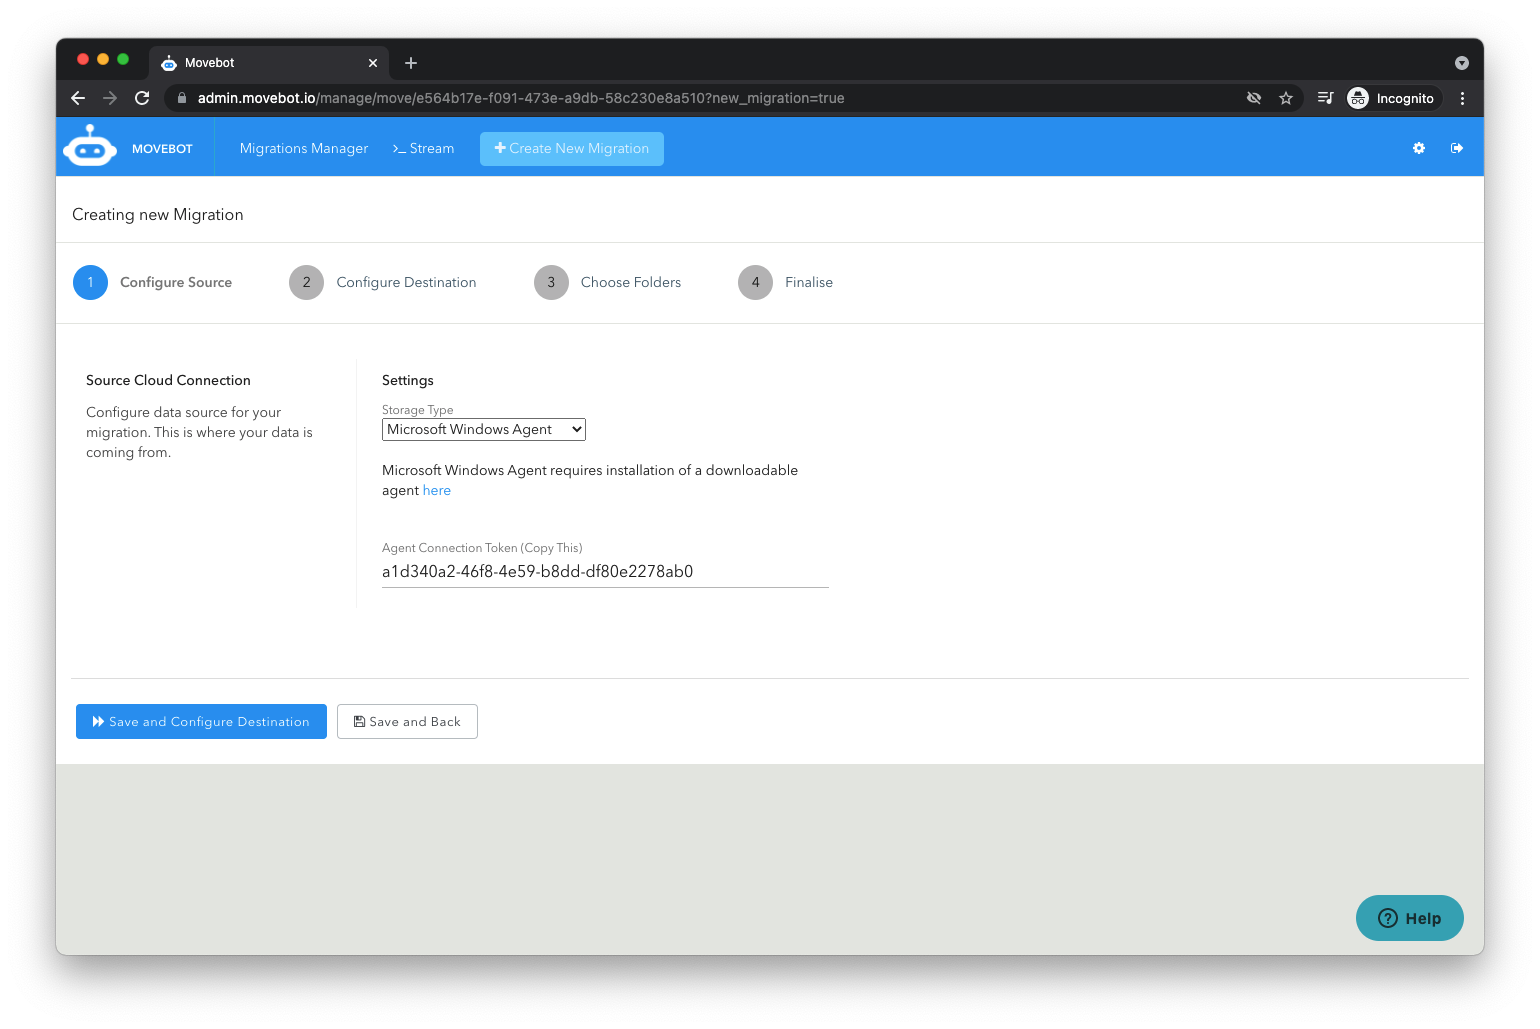The image size is (1540, 1029).
Task: Click 'Source Cloud Connection' heading
Action: (x=168, y=380)
